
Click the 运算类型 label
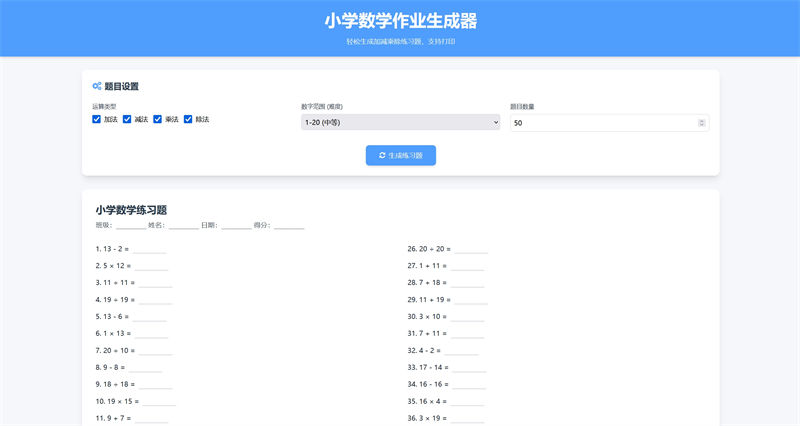point(104,107)
